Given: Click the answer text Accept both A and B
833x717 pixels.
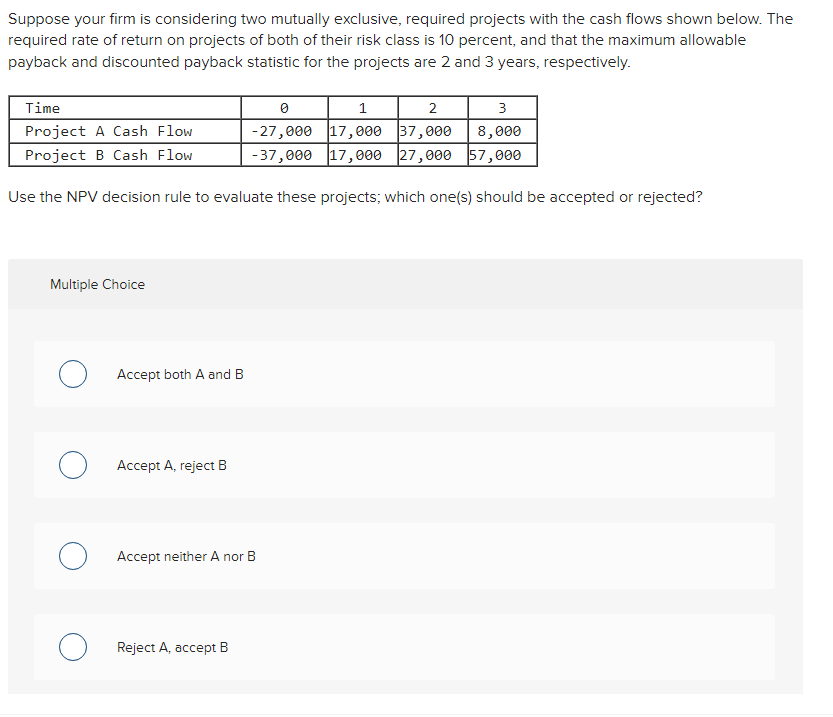Looking at the screenshot, I should (x=180, y=374).
